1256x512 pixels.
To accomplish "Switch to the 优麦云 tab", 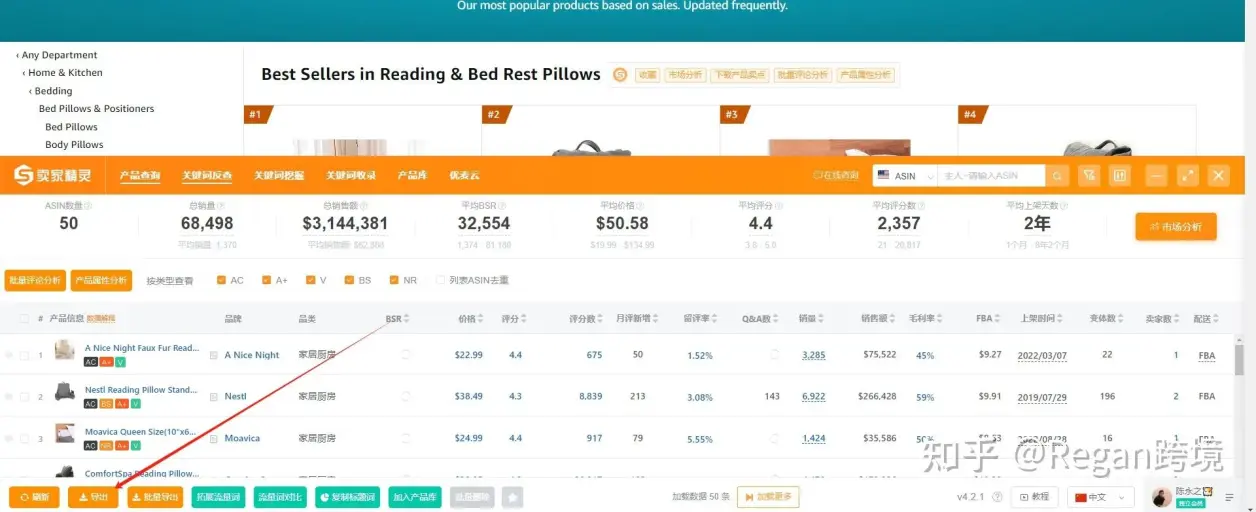I will 464,176.
